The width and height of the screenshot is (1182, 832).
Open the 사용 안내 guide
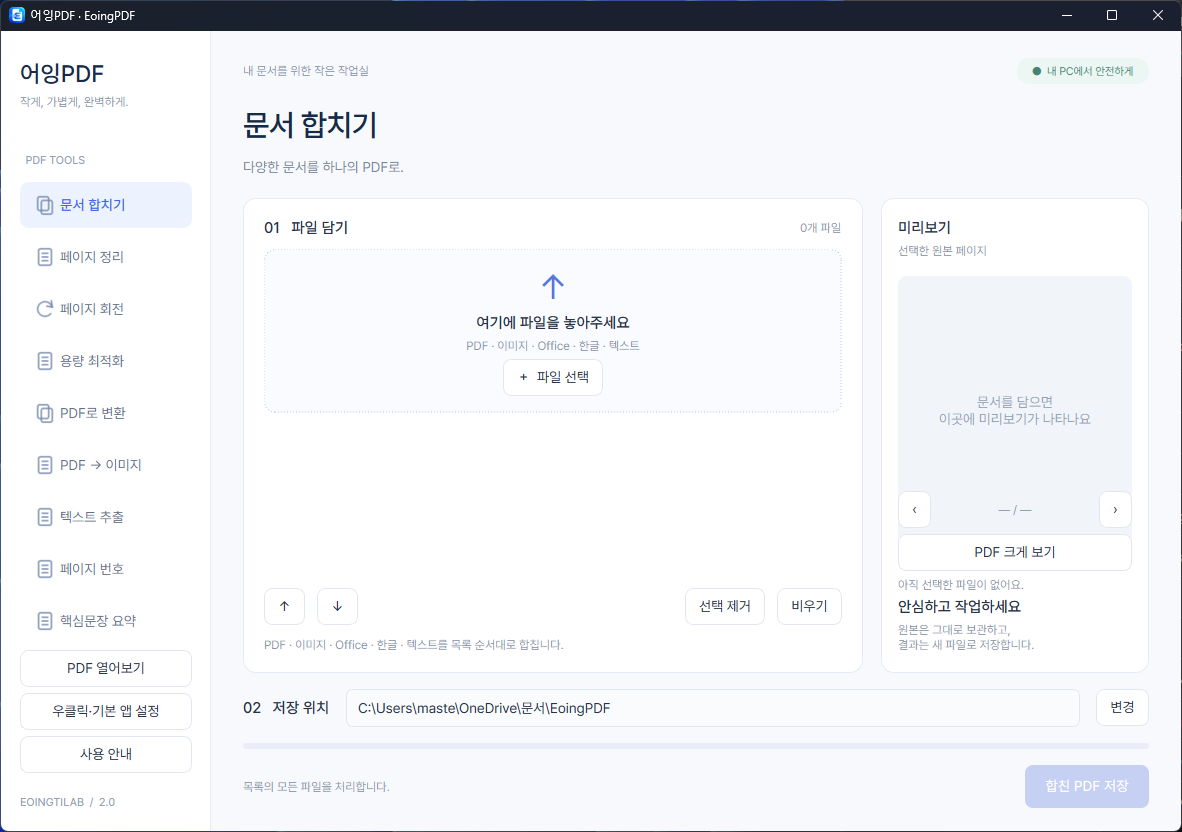coord(106,754)
